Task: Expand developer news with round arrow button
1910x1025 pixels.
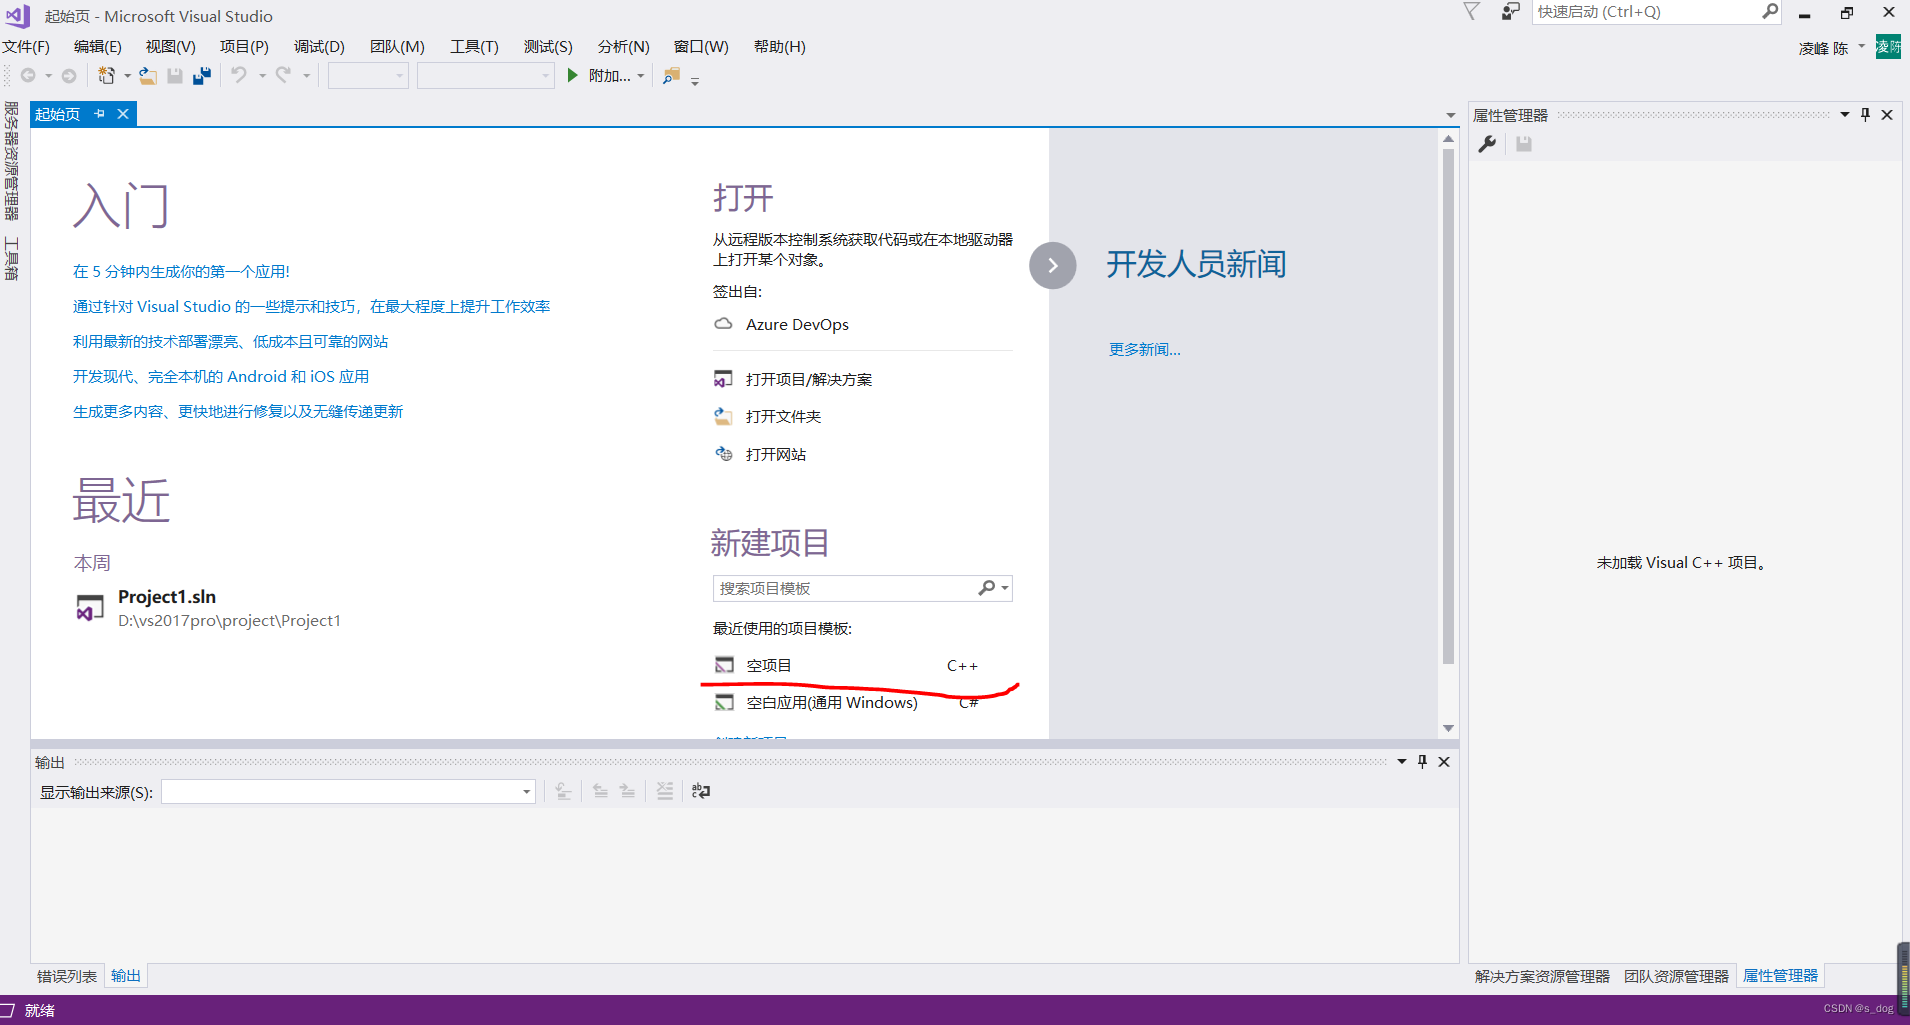Action: click(1053, 266)
